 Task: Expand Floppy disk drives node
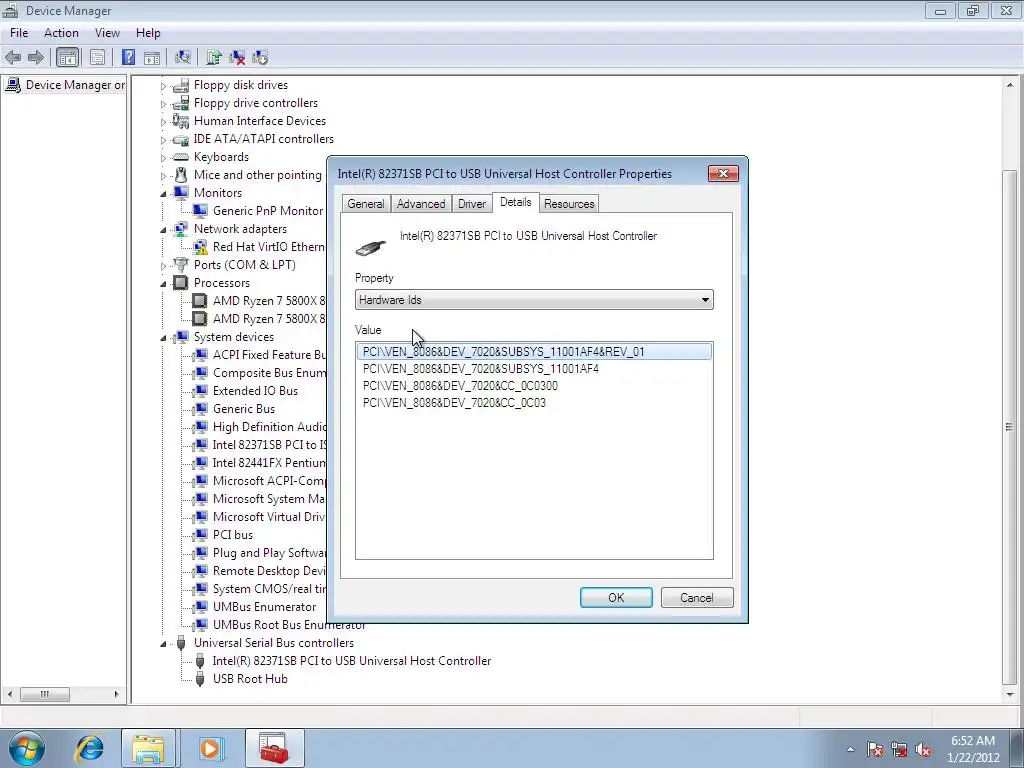(163, 86)
